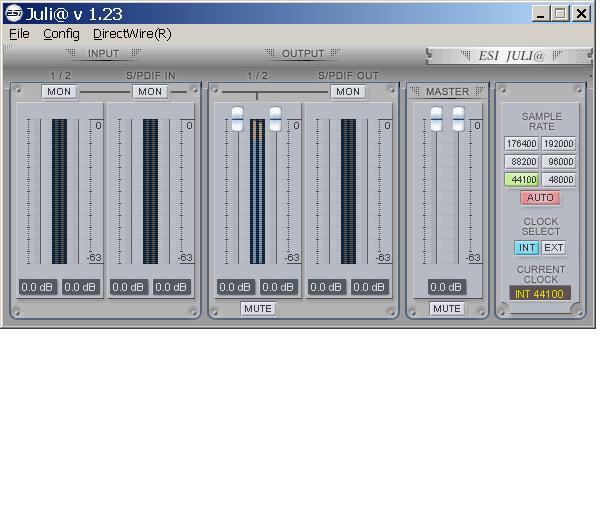Viewport: 605px width, 531px height.
Task: Toggle MON for input 1/2
Action: pos(59,92)
